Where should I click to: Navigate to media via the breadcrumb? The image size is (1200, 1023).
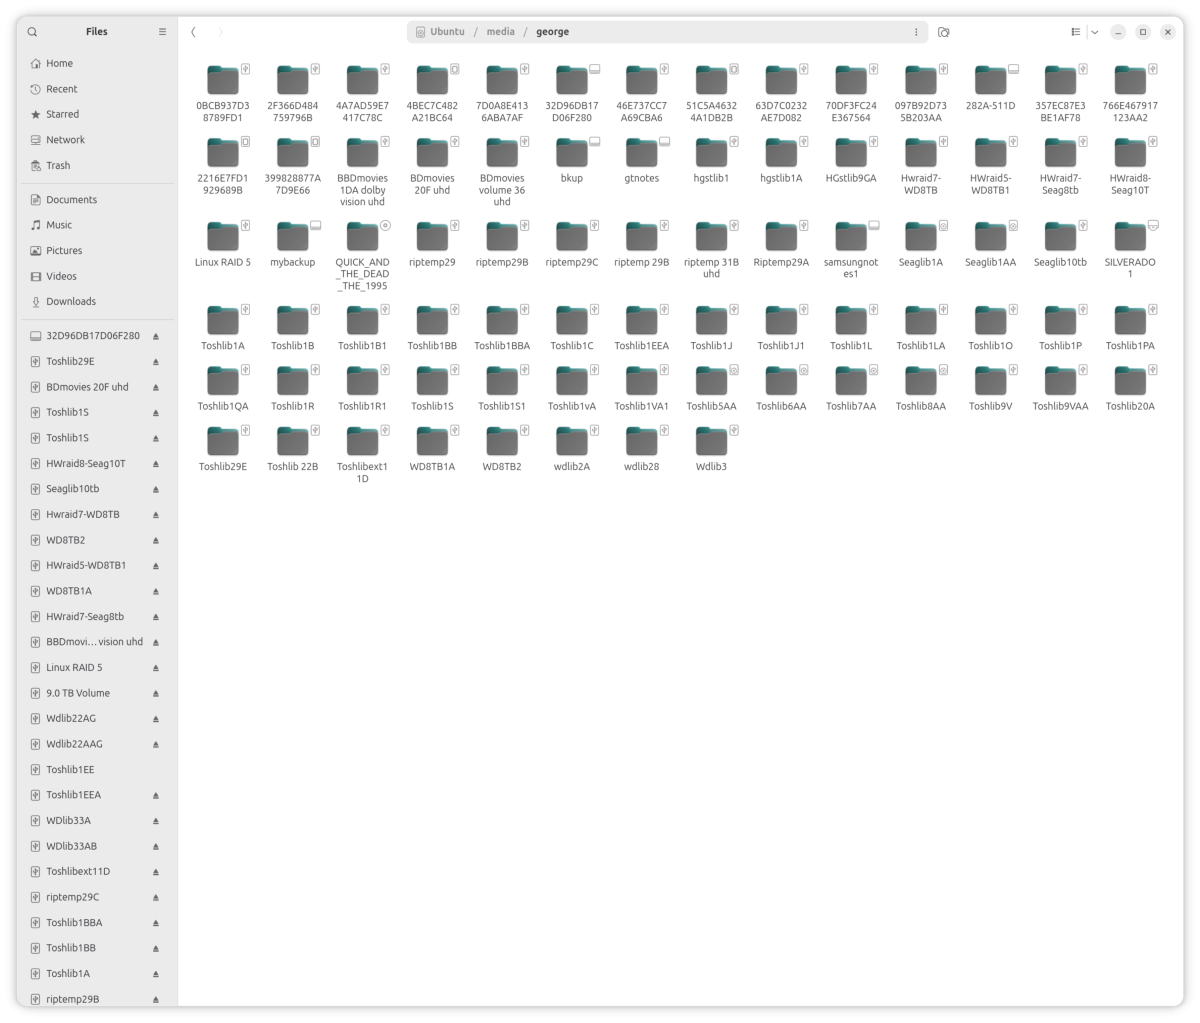[x=500, y=31]
